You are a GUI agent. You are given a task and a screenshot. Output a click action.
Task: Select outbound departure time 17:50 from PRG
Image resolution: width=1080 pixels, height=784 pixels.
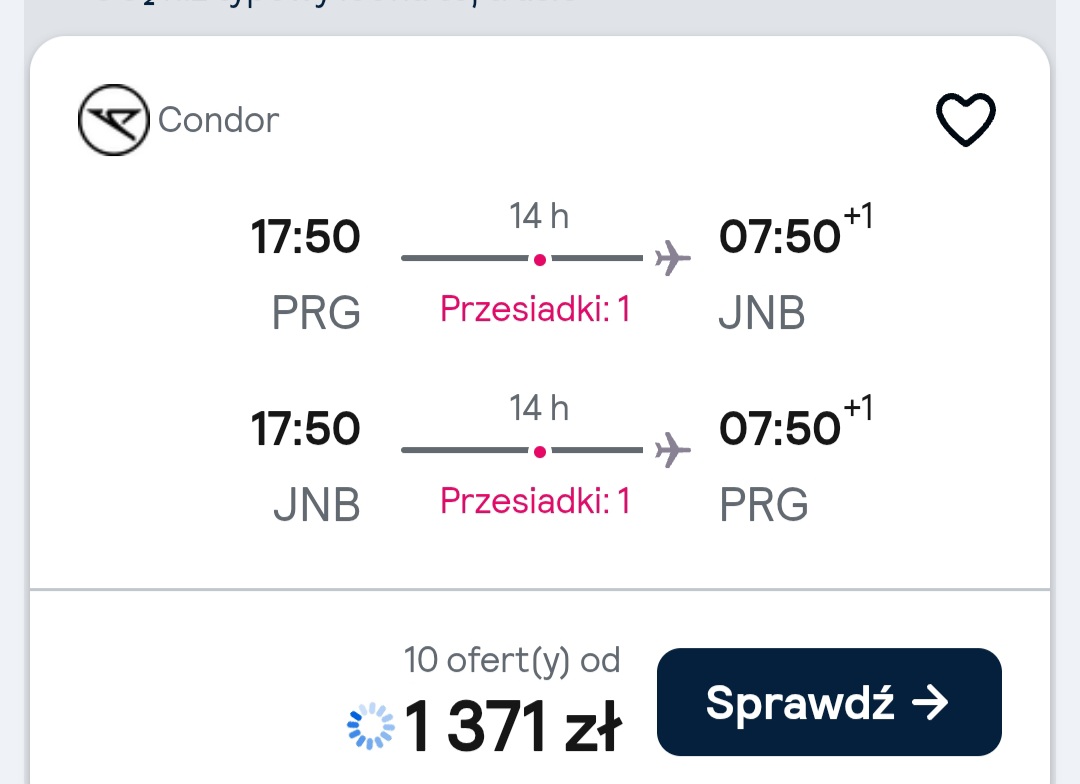pyautogui.click(x=305, y=237)
